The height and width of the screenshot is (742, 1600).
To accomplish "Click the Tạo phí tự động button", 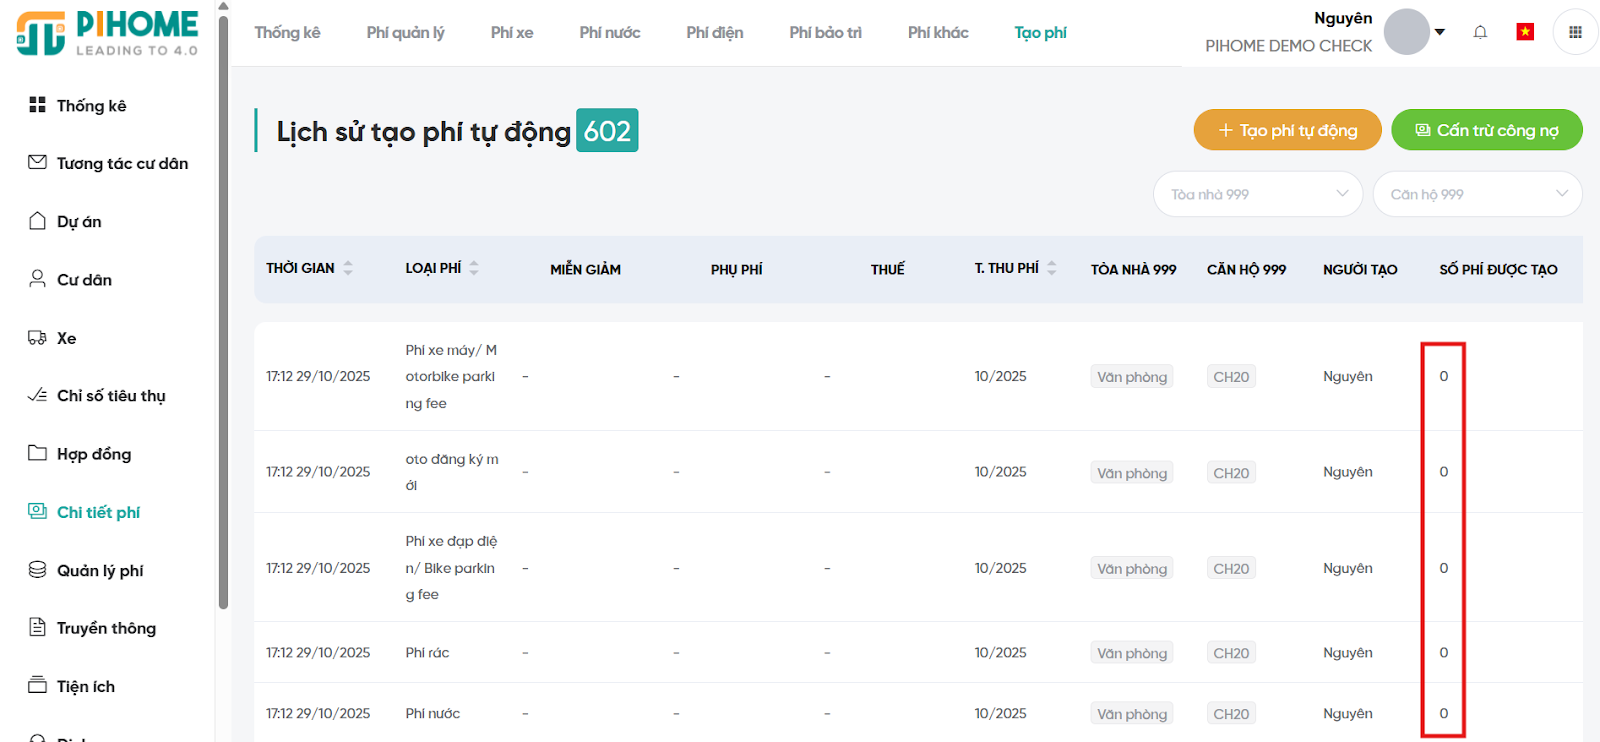I will coord(1287,130).
